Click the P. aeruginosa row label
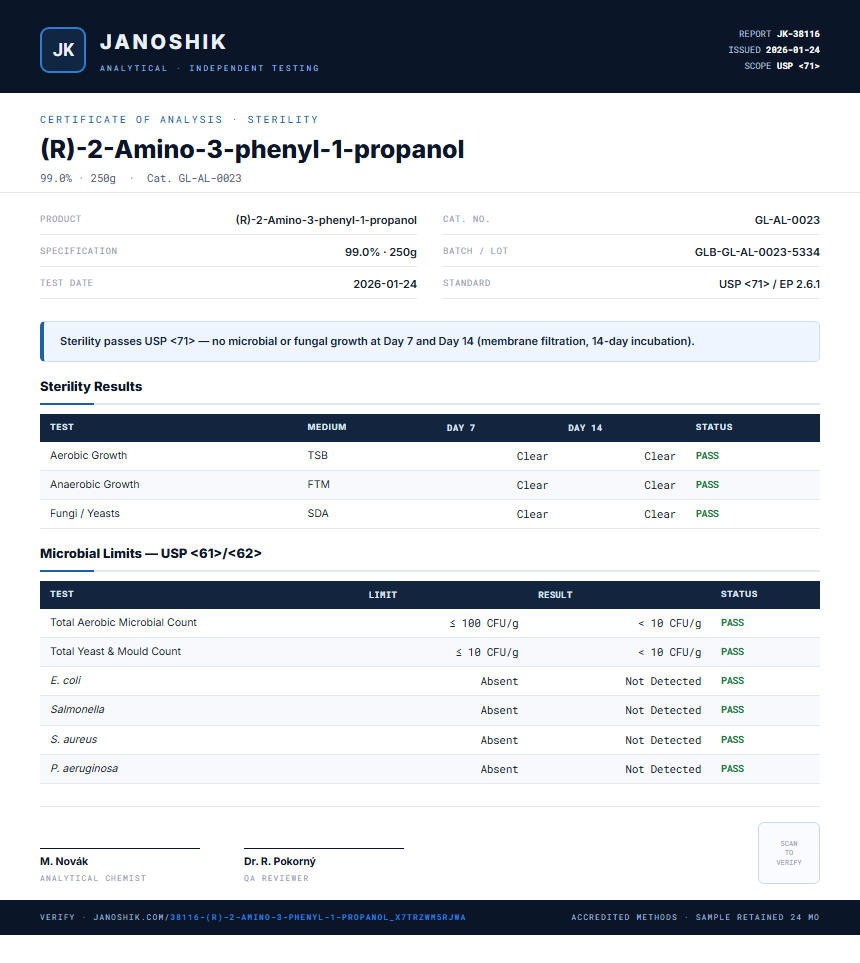Viewport: 860px width, 963px height. click(84, 768)
